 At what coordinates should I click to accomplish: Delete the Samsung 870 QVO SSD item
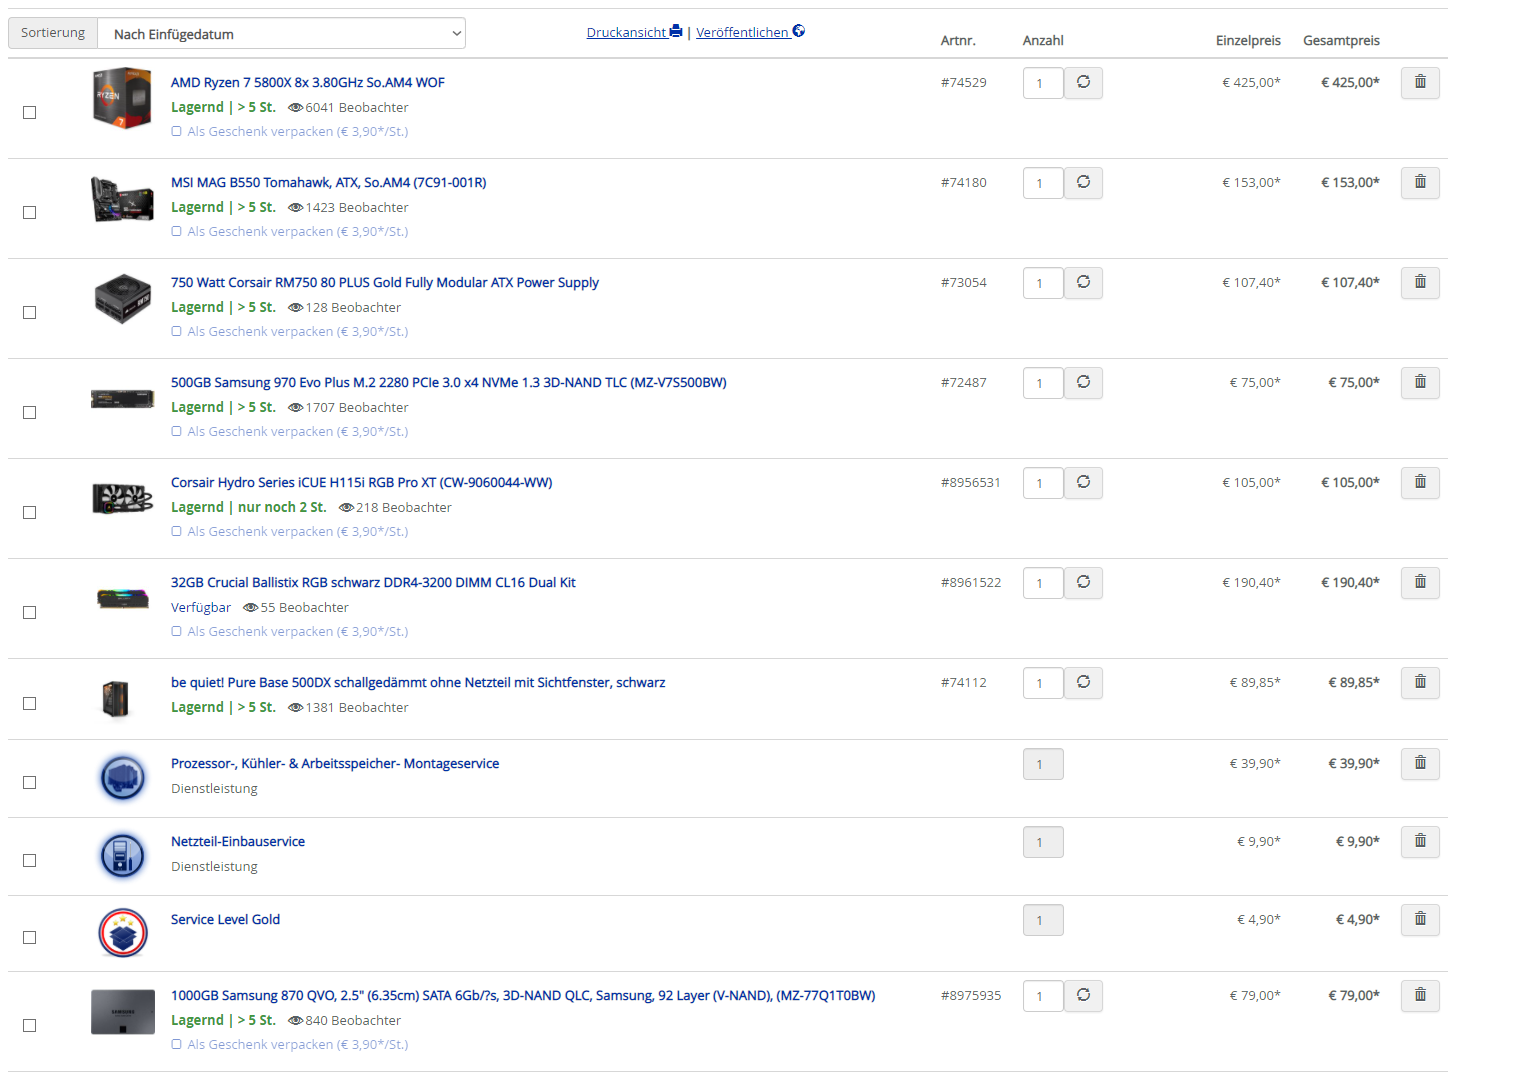pos(1420,996)
